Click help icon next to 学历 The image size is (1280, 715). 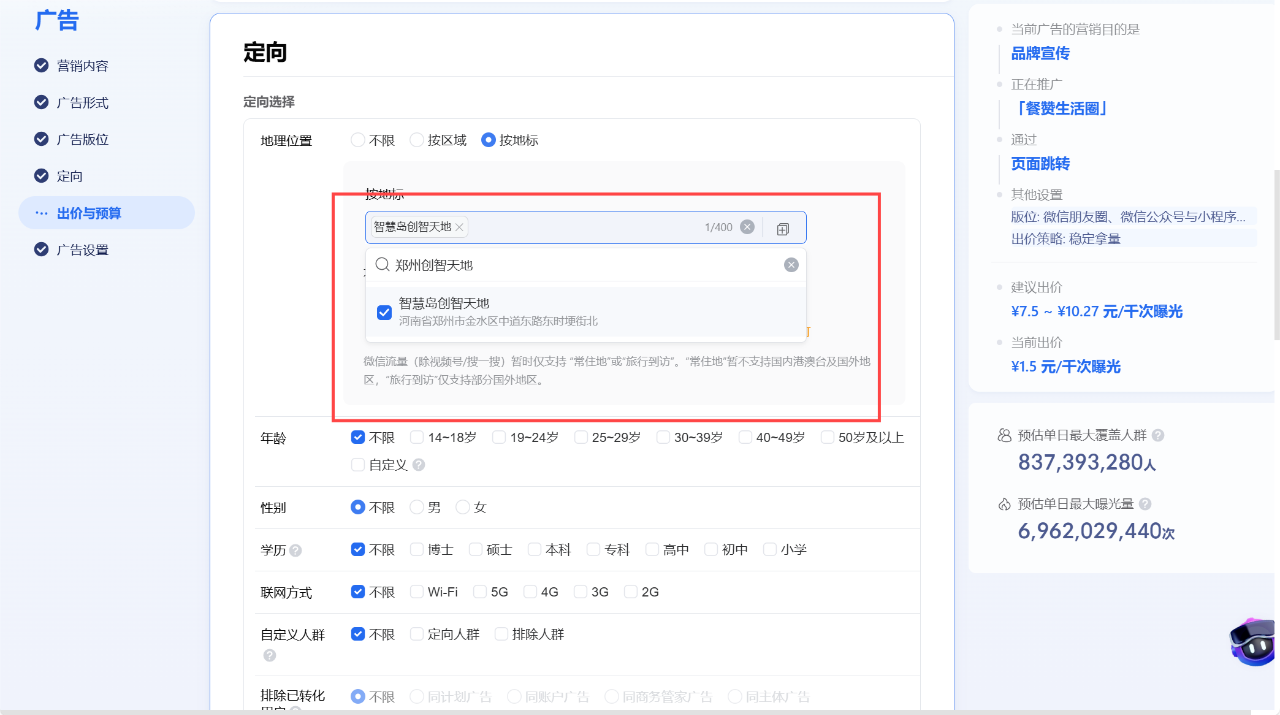coord(296,551)
